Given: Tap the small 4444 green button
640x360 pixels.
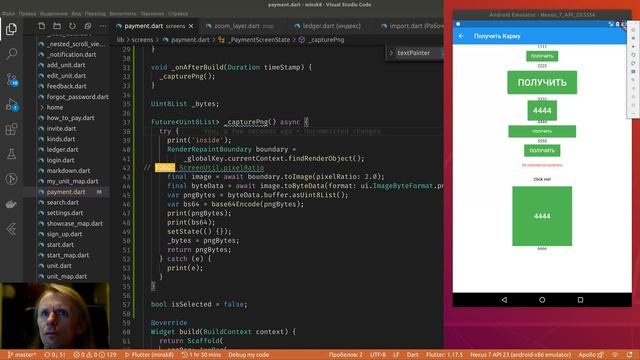Looking at the screenshot, I should (542, 111).
